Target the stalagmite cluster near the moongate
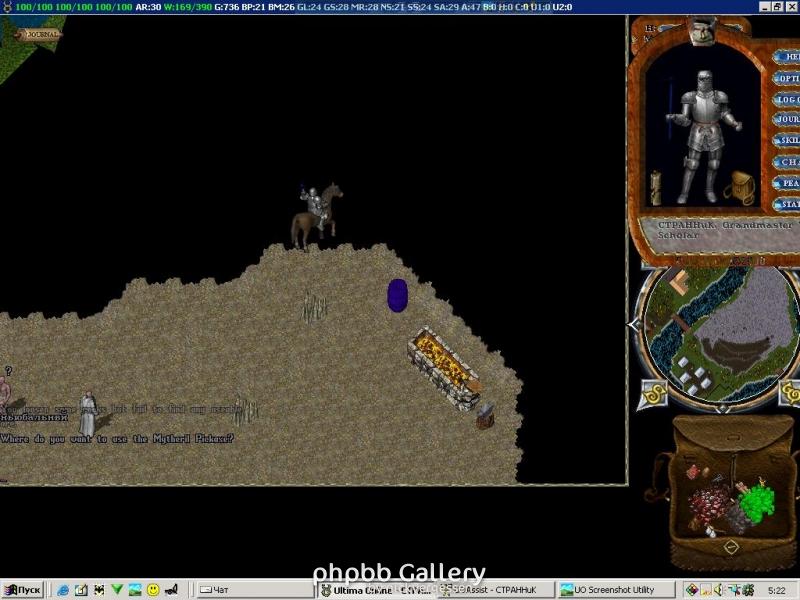The width and height of the screenshot is (800, 600). 314,307
